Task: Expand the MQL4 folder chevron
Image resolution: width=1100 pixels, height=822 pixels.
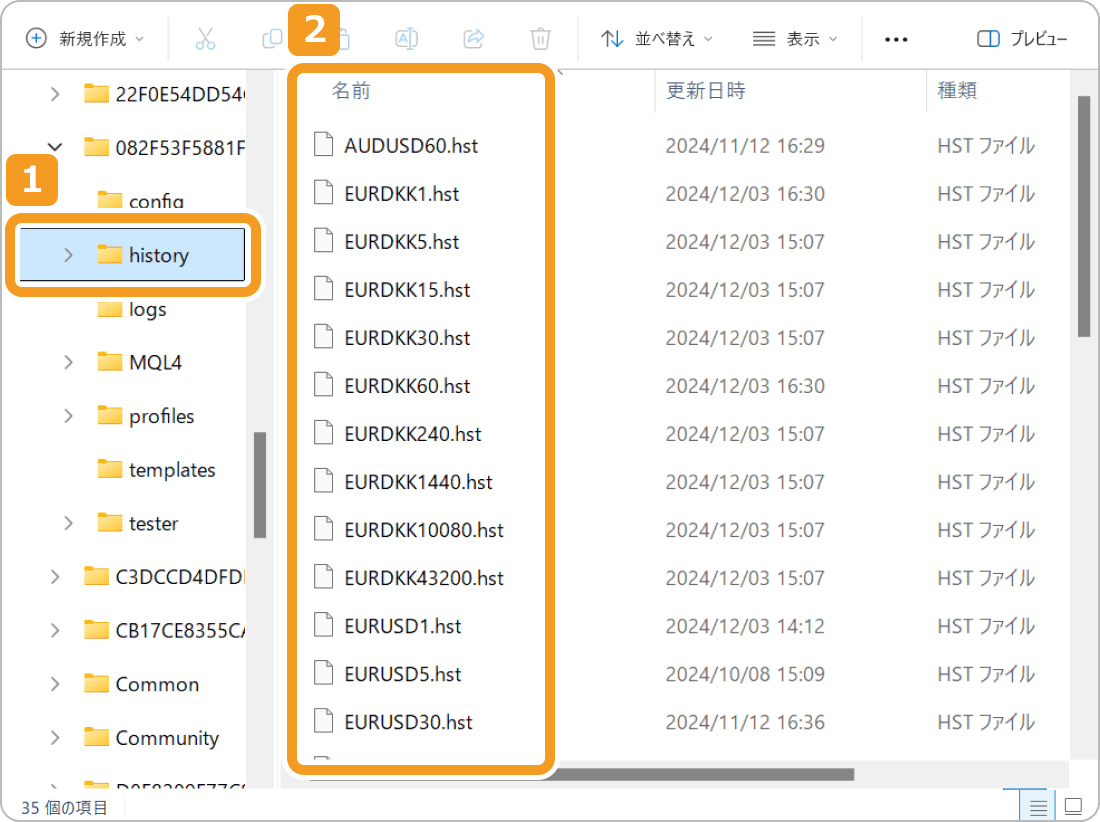Action: tap(68, 362)
